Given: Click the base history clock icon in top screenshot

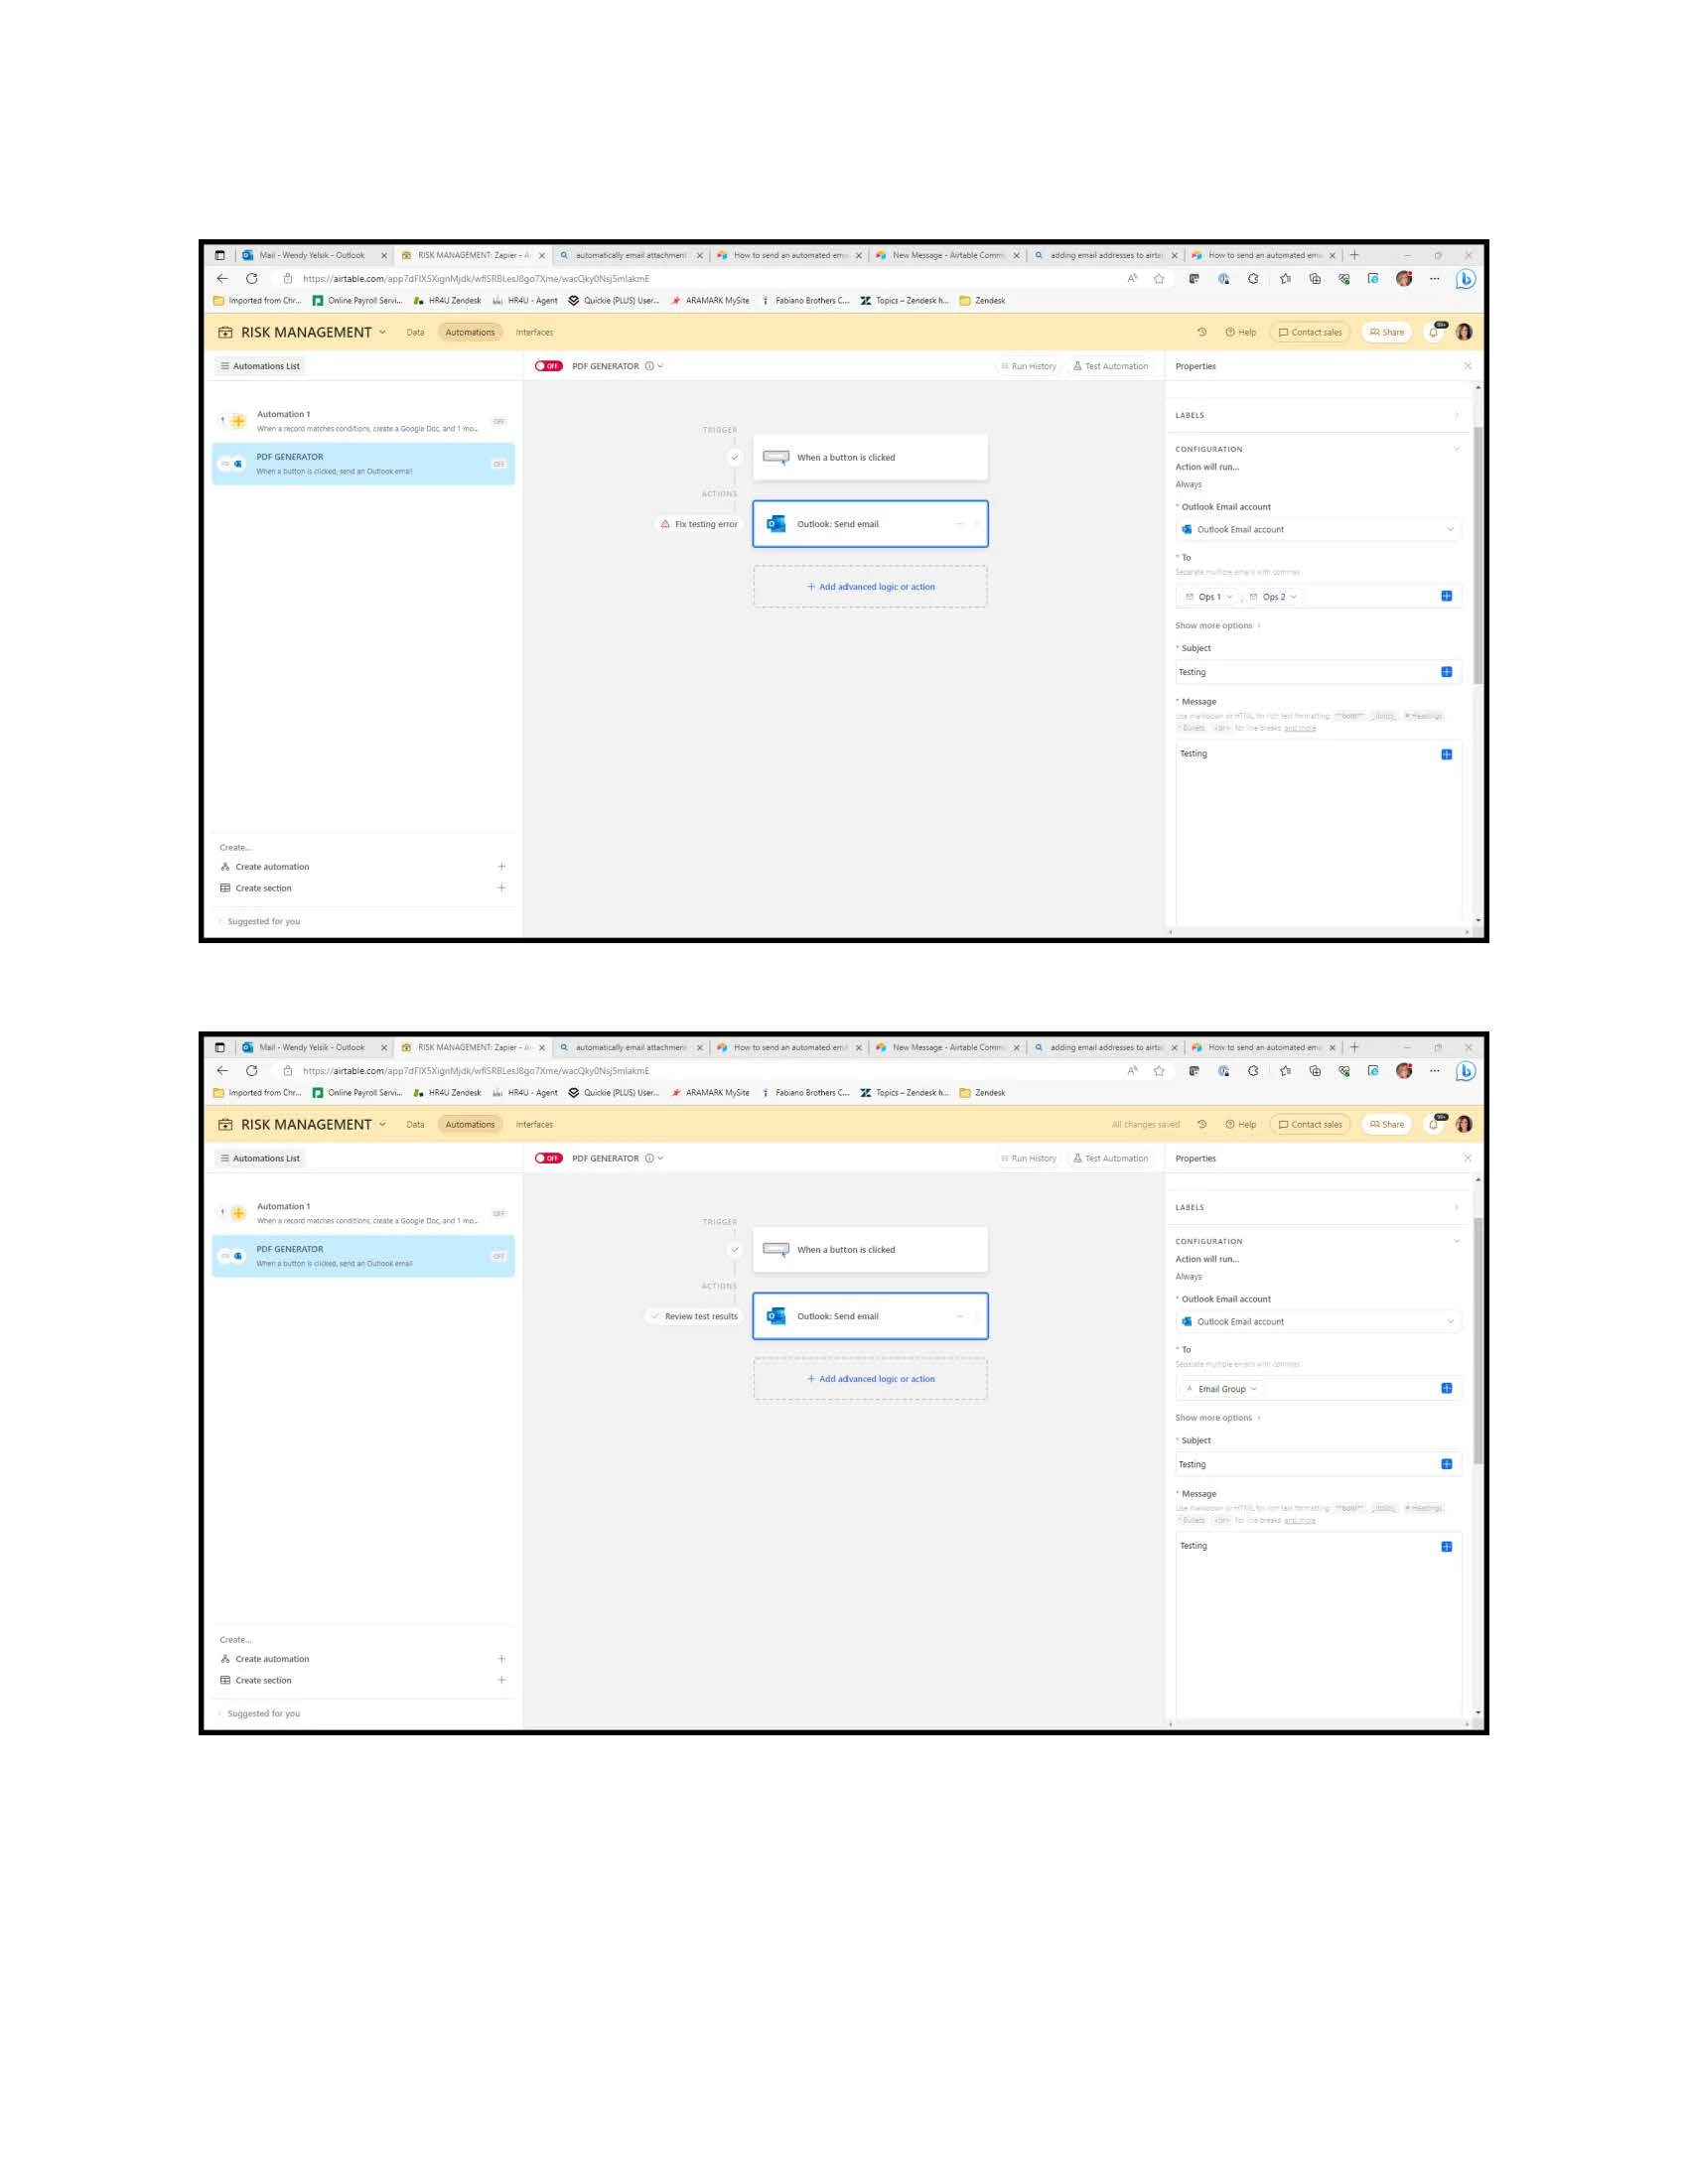Looking at the screenshot, I should pos(1202,332).
